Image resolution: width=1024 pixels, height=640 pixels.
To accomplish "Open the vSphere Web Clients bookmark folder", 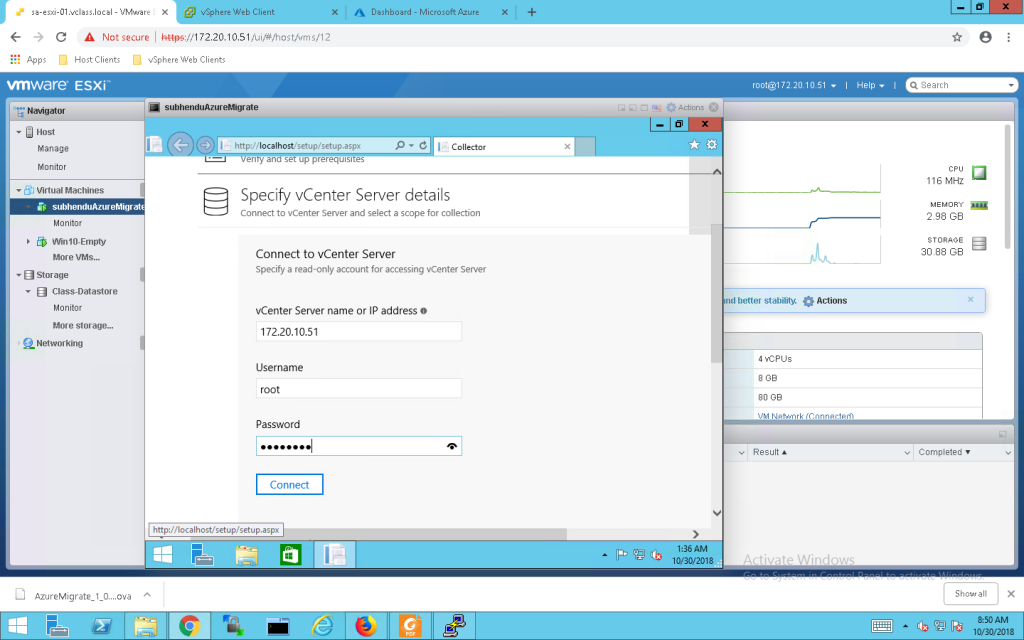I will click(179, 59).
